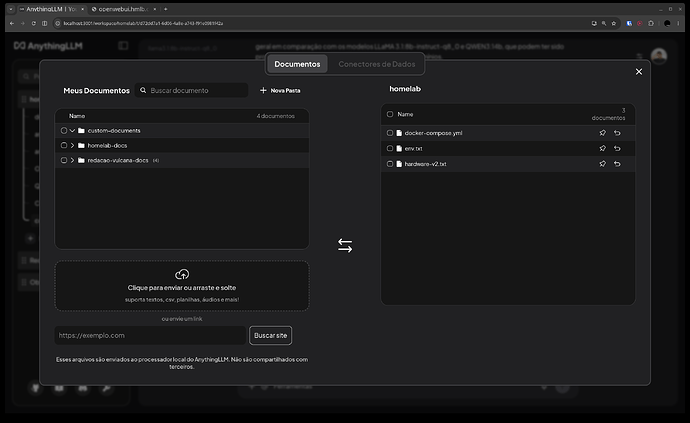Create a folder with Nova Pasta
The width and height of the screenshot is (690, 423).
[280, 90]
